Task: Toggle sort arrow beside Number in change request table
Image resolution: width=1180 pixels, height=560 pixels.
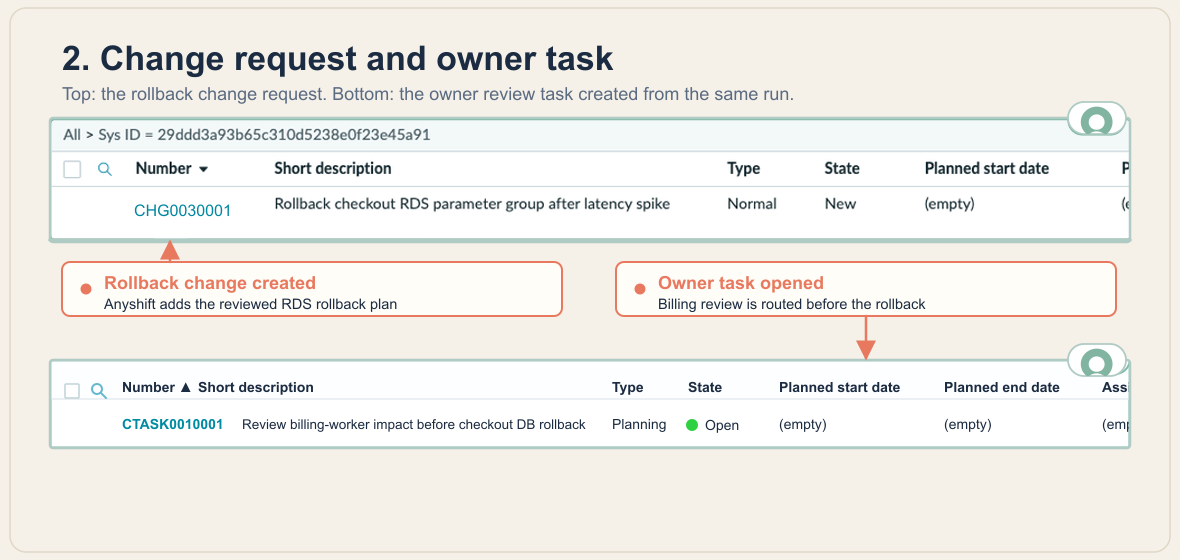Action: pyautogui.click(x=203, y=169)
